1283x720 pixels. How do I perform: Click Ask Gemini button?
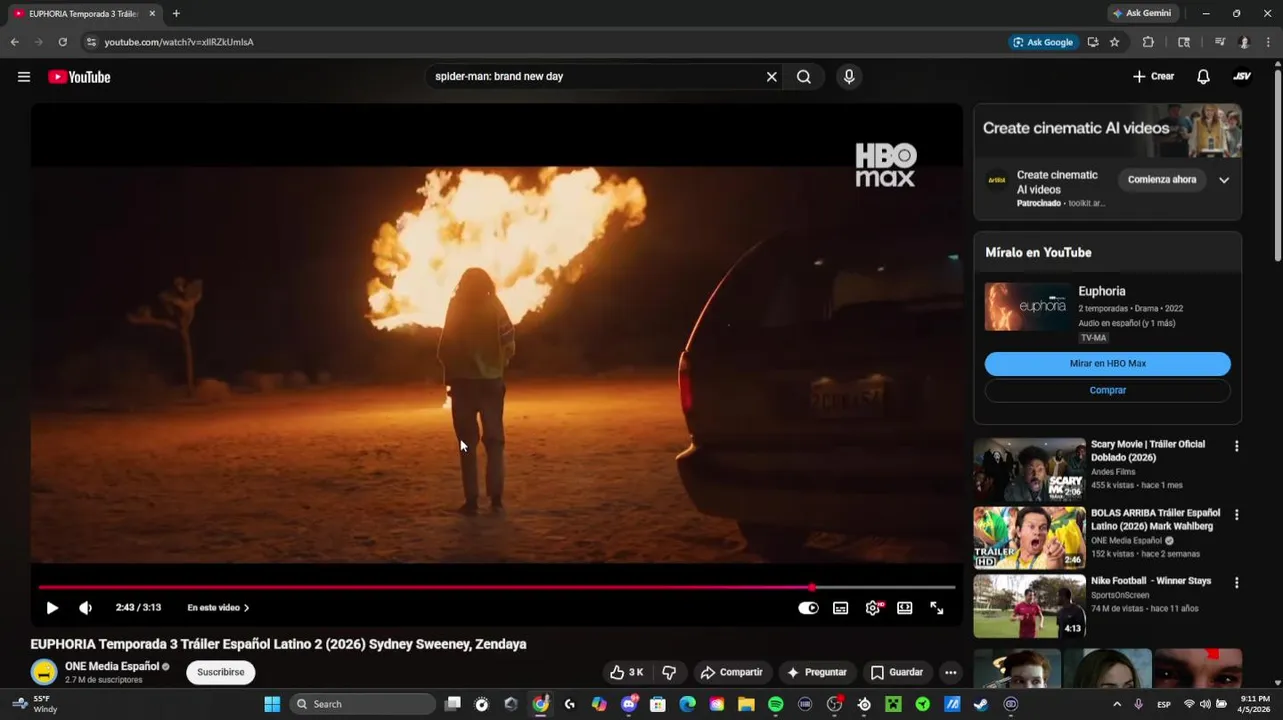(x=1141, y=13)
